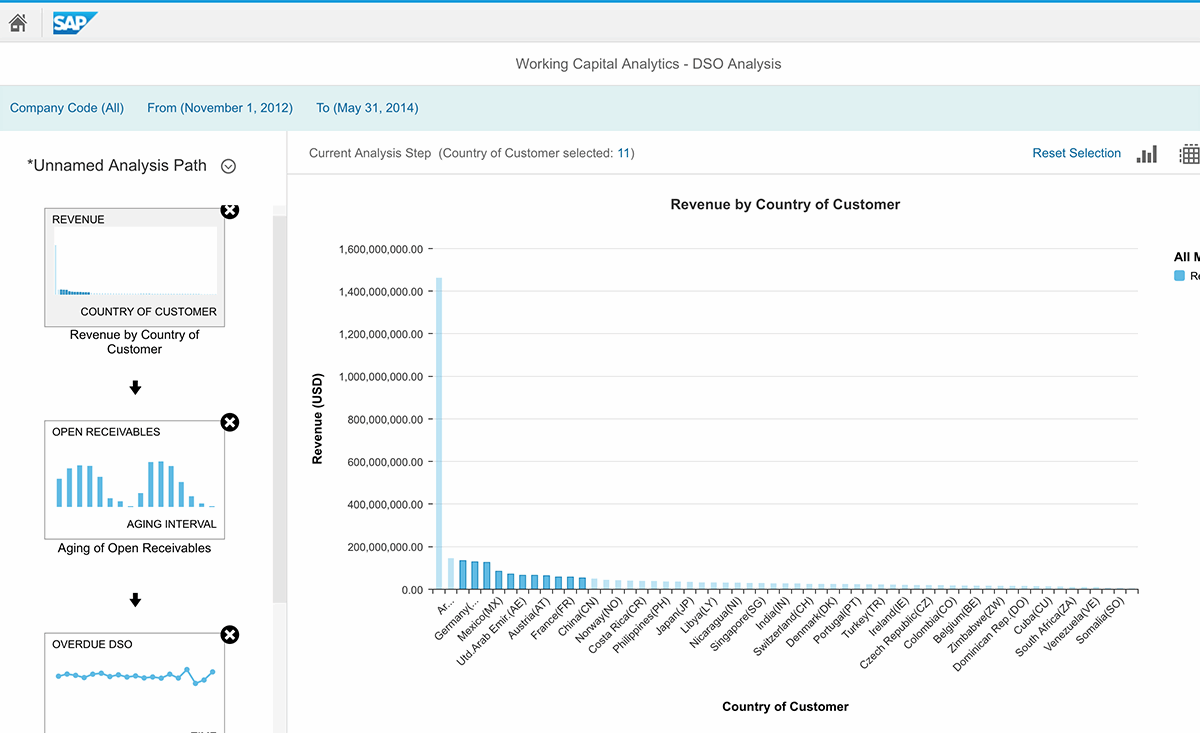
Task: Click the legend color swatch for revenue
Action: tap(1179, 276)
